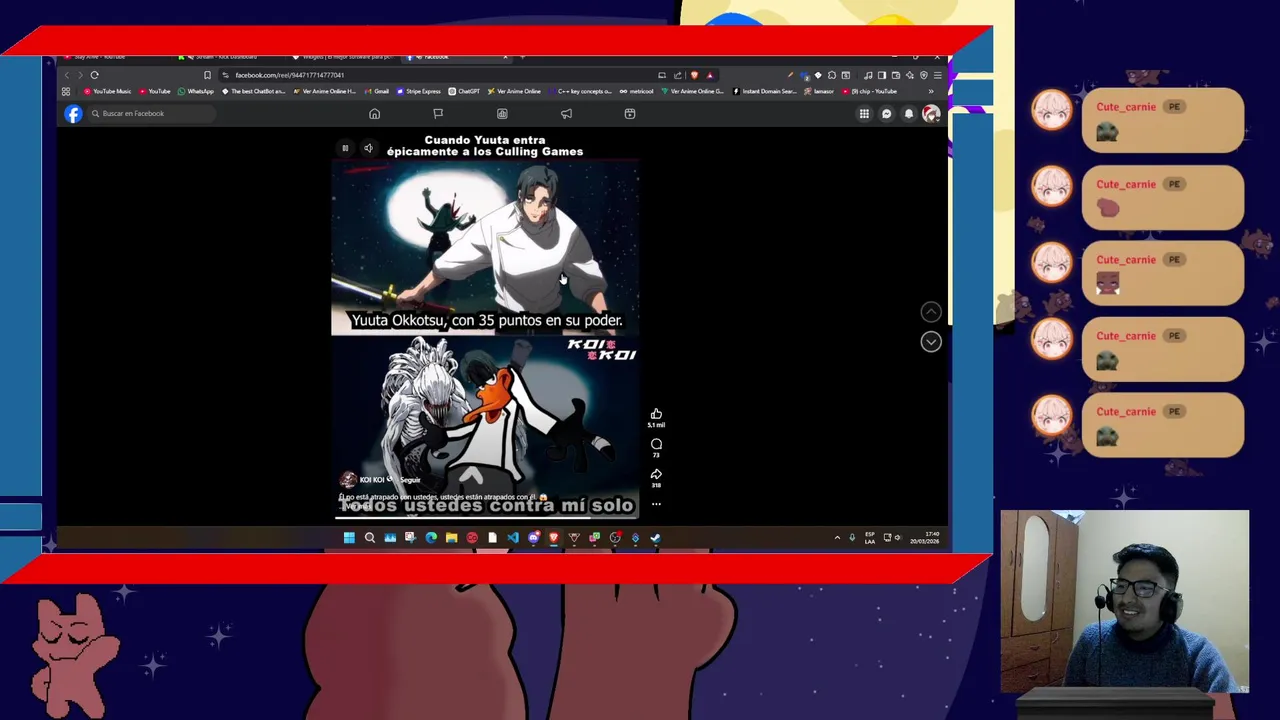The height and width of the screenshot is (720, 1280).
Task: Open metricool bookmark
Action: click(x=638, y=91)
